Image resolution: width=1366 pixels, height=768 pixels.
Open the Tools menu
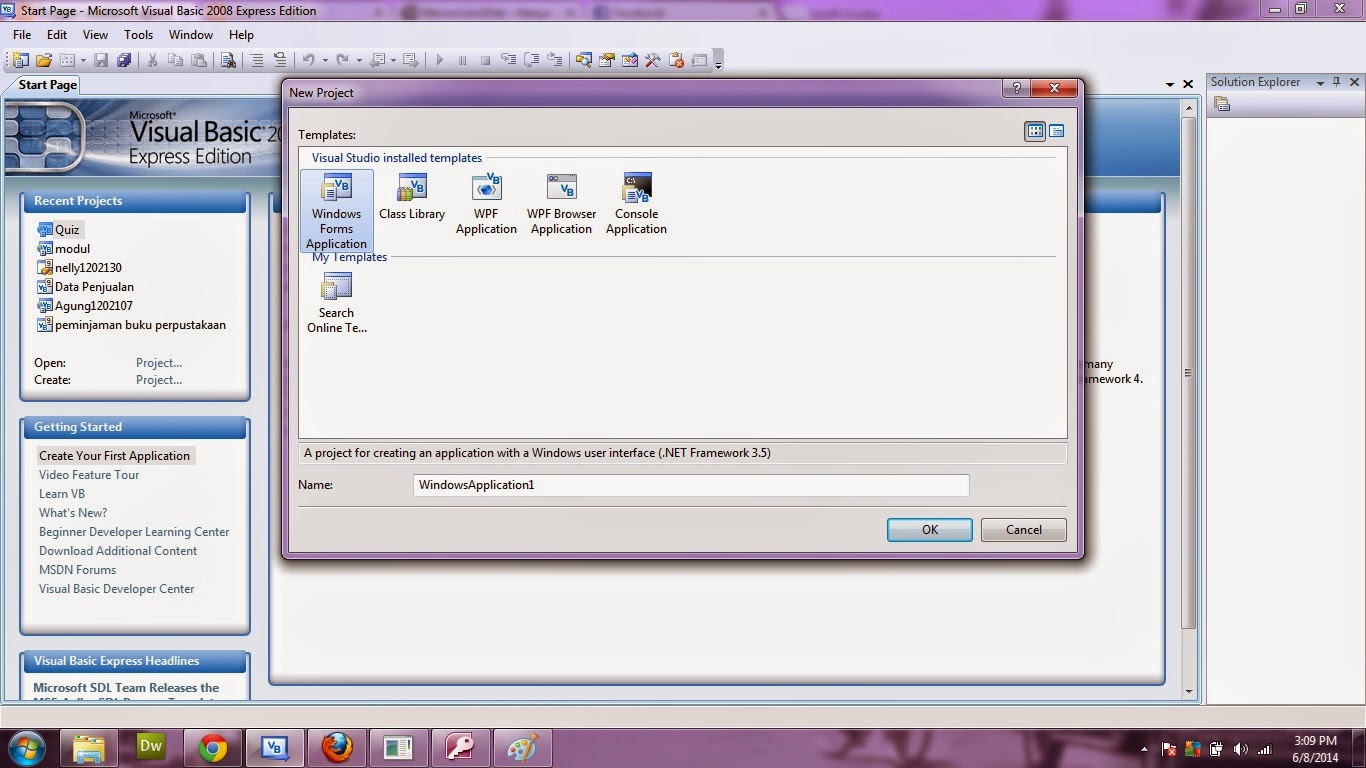point(138,35)
